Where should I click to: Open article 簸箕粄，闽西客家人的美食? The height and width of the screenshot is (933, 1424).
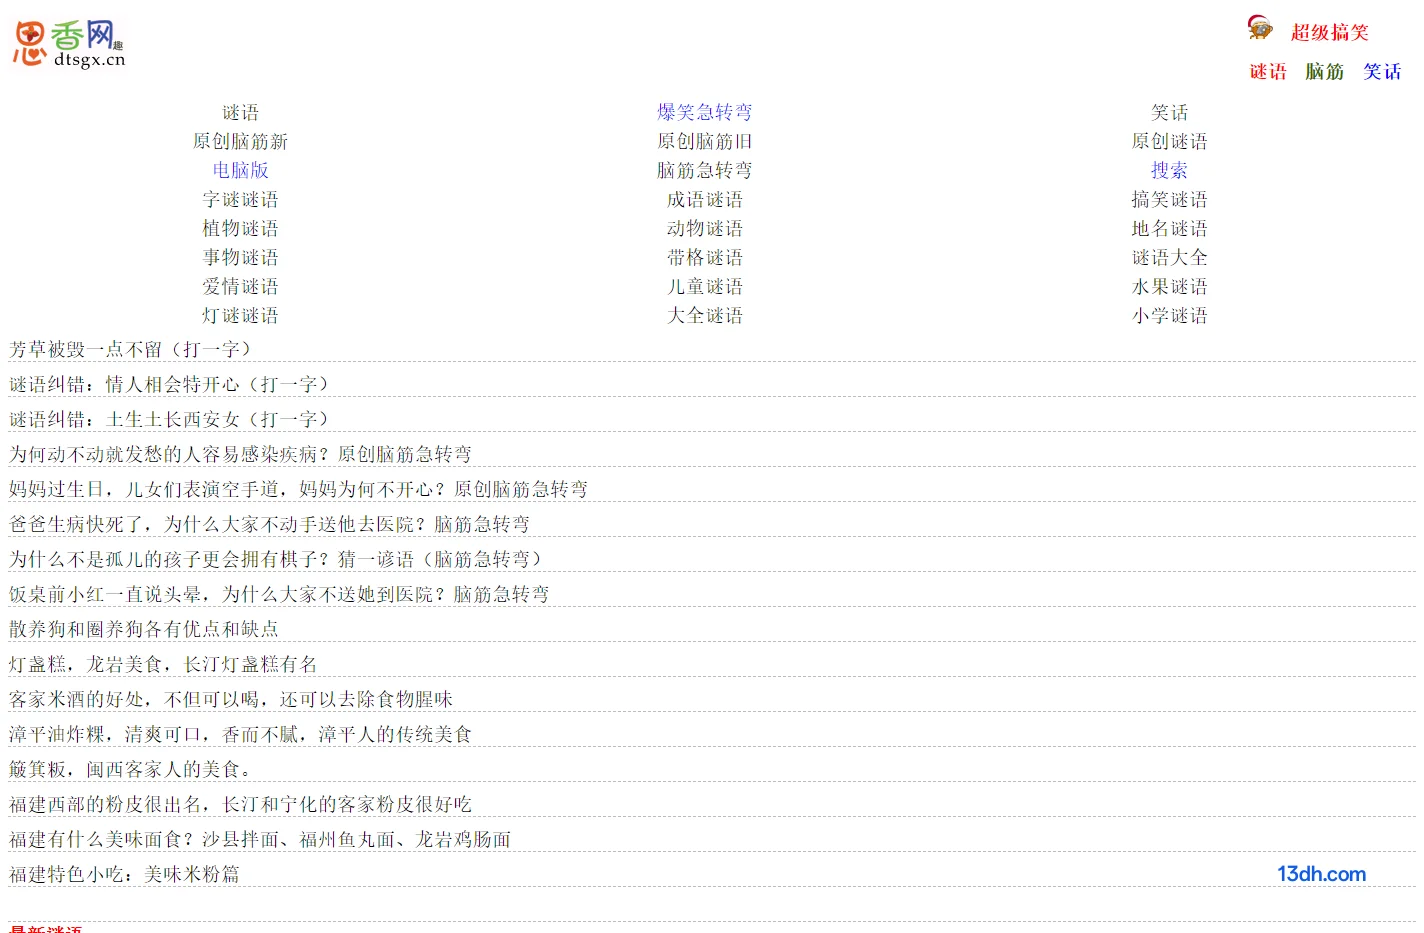pyautogui.click(x=133, y=770)
